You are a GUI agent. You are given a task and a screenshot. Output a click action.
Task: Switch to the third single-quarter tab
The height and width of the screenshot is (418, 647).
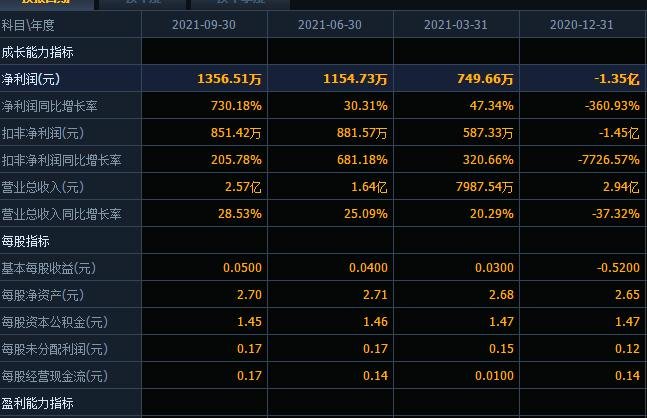point(241,3)
